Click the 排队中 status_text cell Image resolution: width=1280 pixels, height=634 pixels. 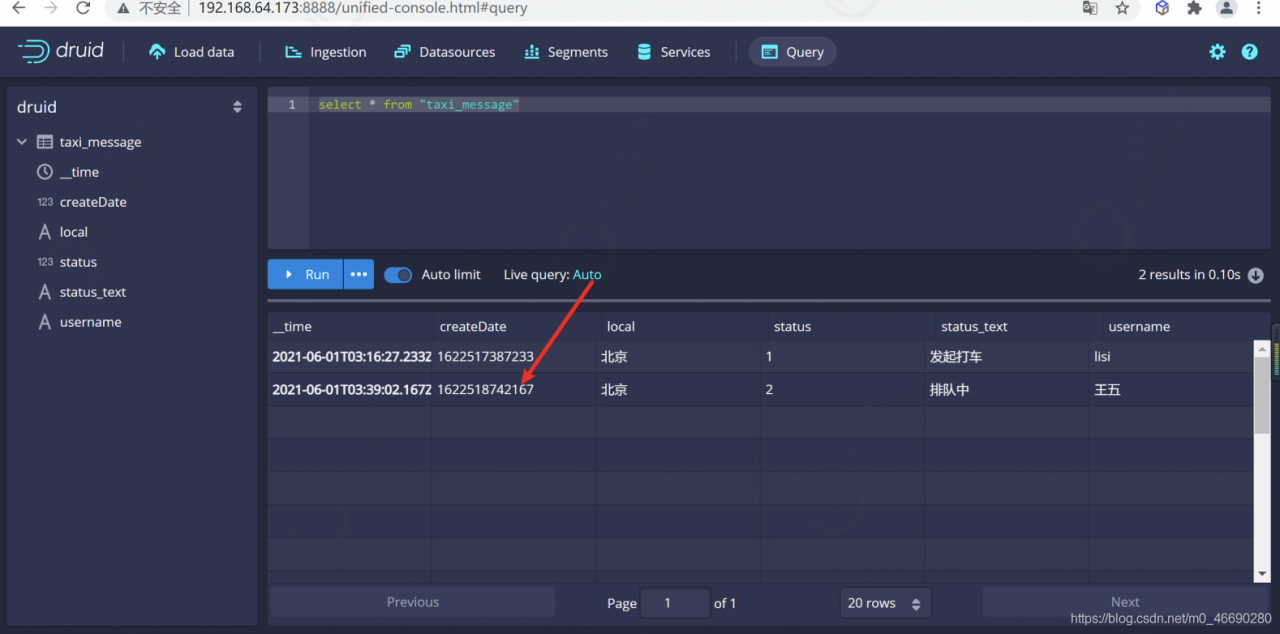tap(949, 390)
